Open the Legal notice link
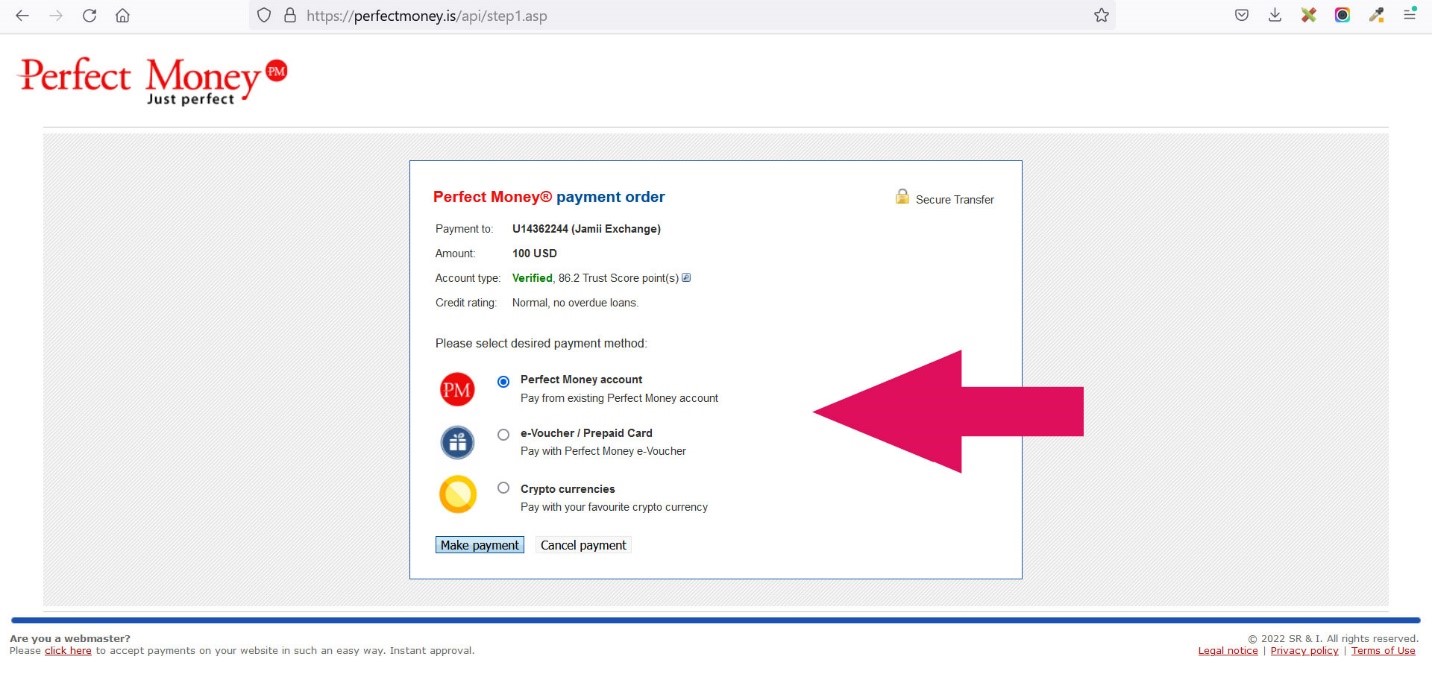Viewport: 1432px width, 683px height. pos(1228,651)
